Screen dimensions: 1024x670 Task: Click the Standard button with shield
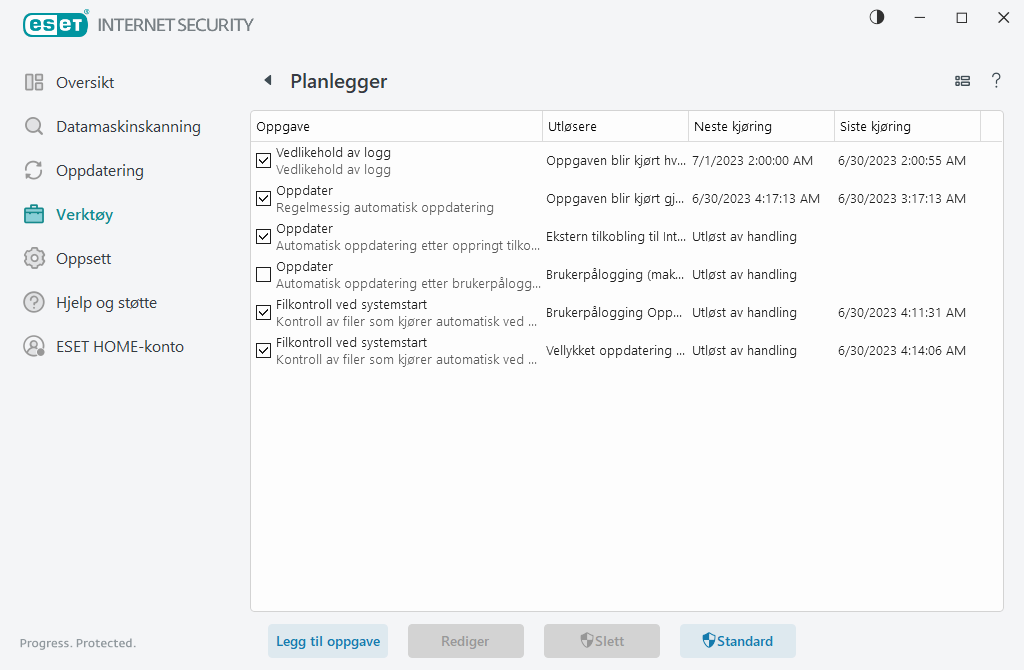(737, 641)
